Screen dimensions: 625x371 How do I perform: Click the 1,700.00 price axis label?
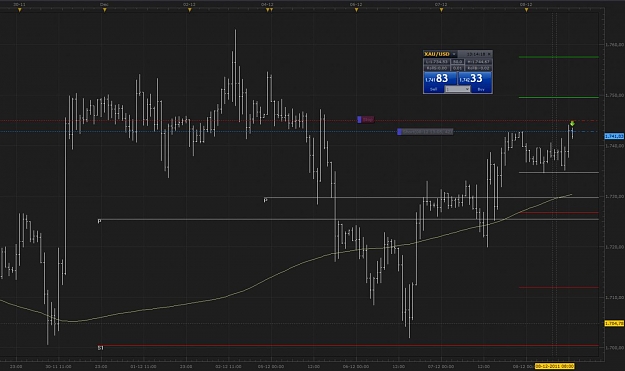pyautogui.click(x=614, y=348)
